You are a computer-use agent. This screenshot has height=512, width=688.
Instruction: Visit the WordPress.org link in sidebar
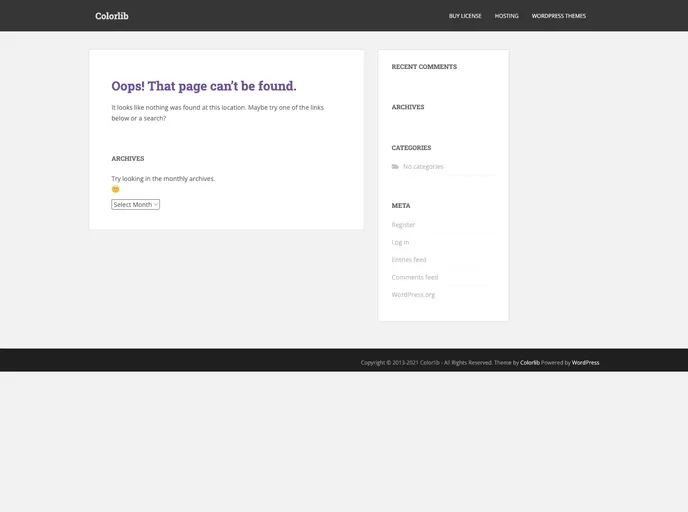pyautogui.click(x=413, y=295)
